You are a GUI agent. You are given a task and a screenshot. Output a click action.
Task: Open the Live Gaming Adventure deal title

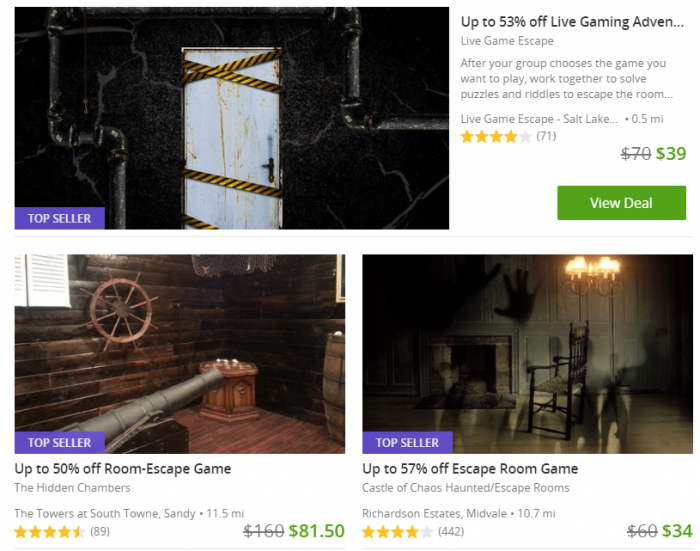572,22
